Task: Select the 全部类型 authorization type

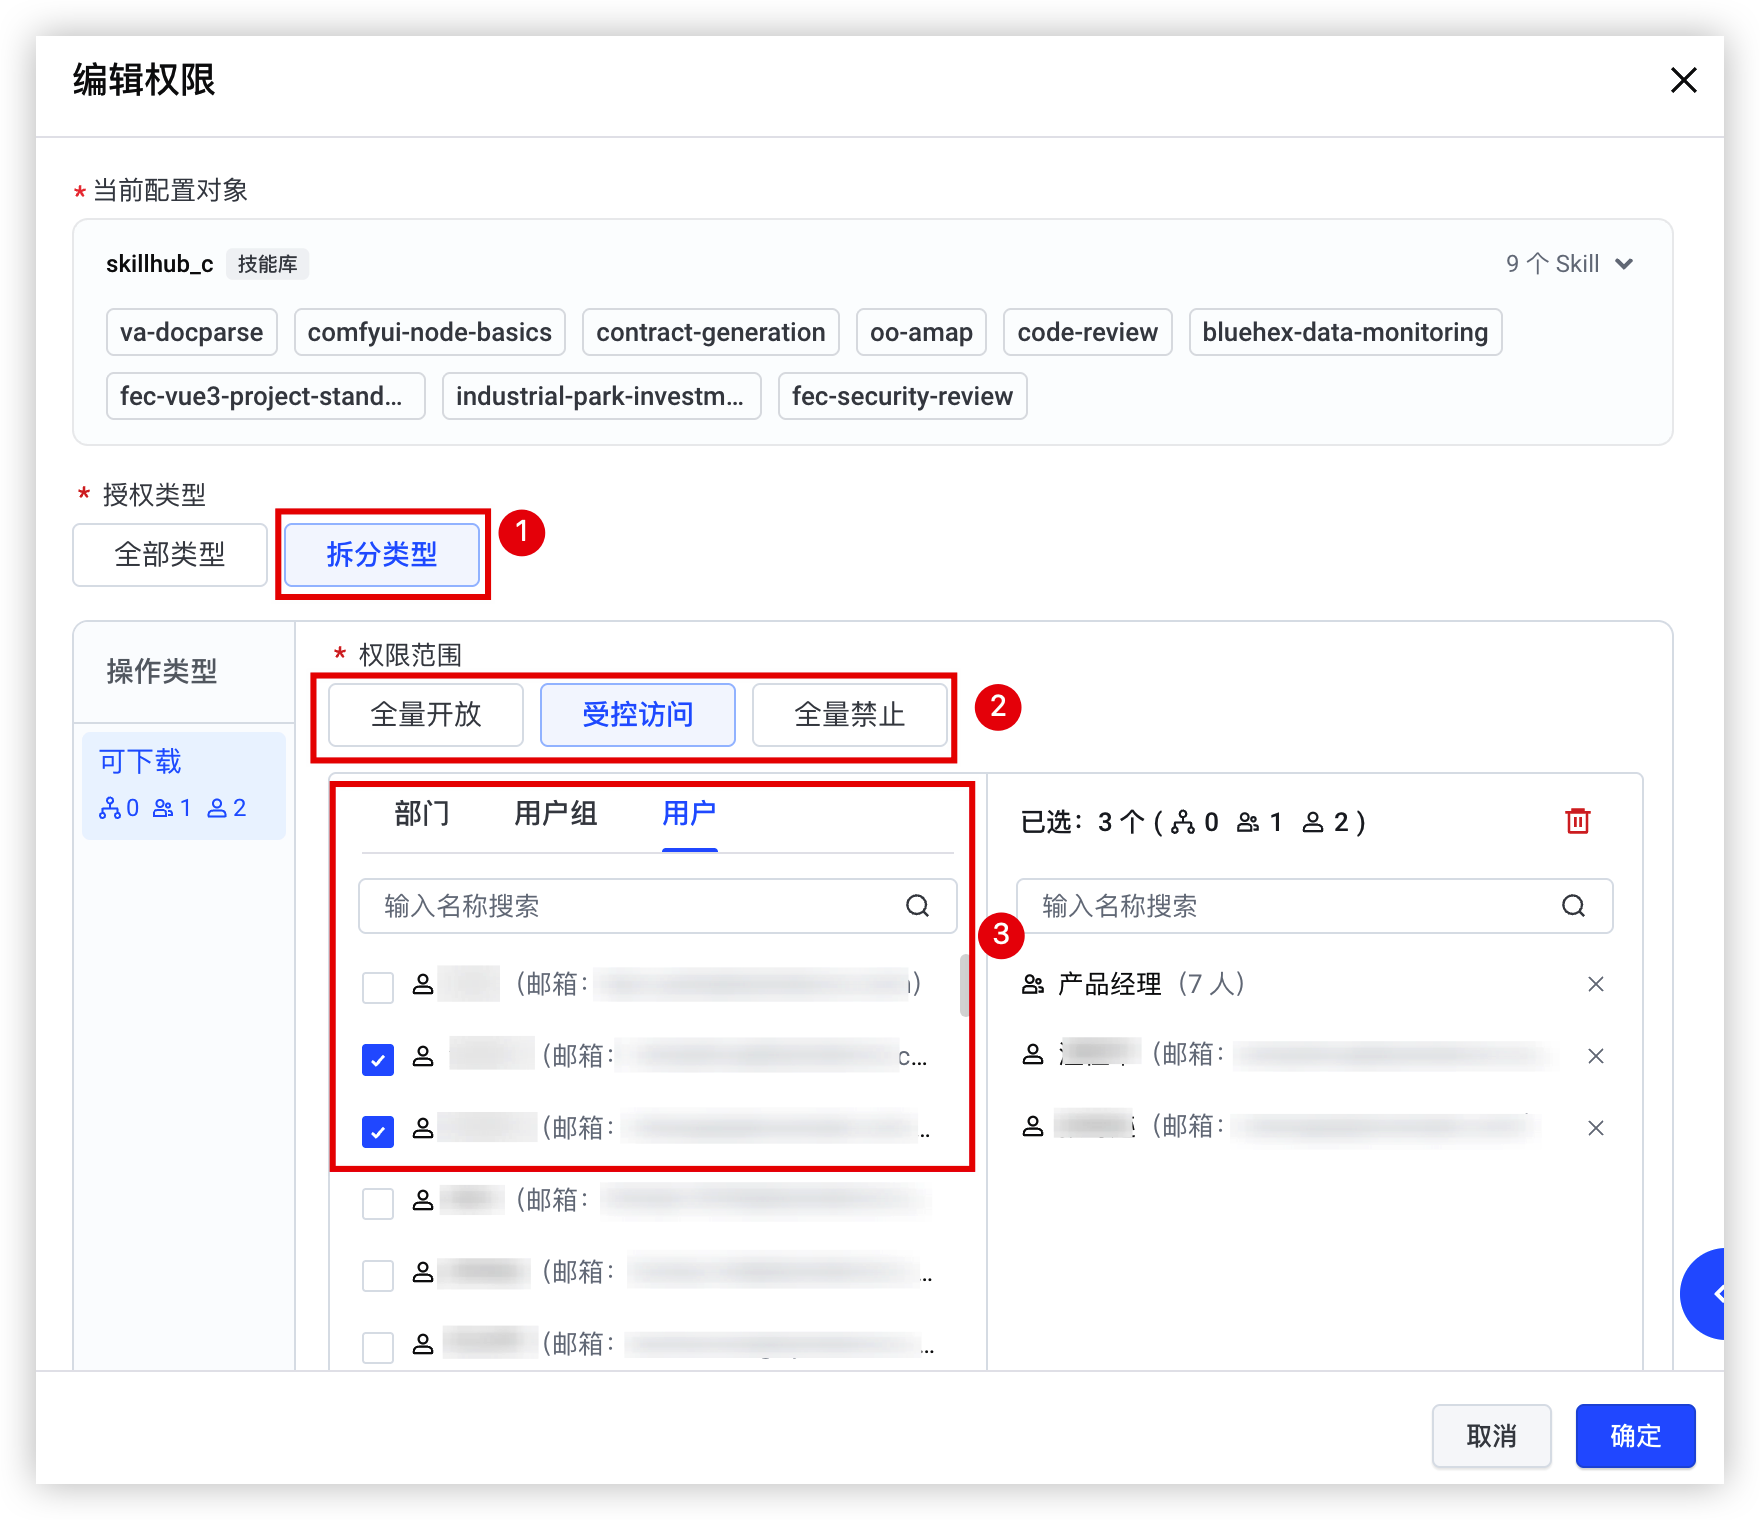Action: [x=170, y=555]
